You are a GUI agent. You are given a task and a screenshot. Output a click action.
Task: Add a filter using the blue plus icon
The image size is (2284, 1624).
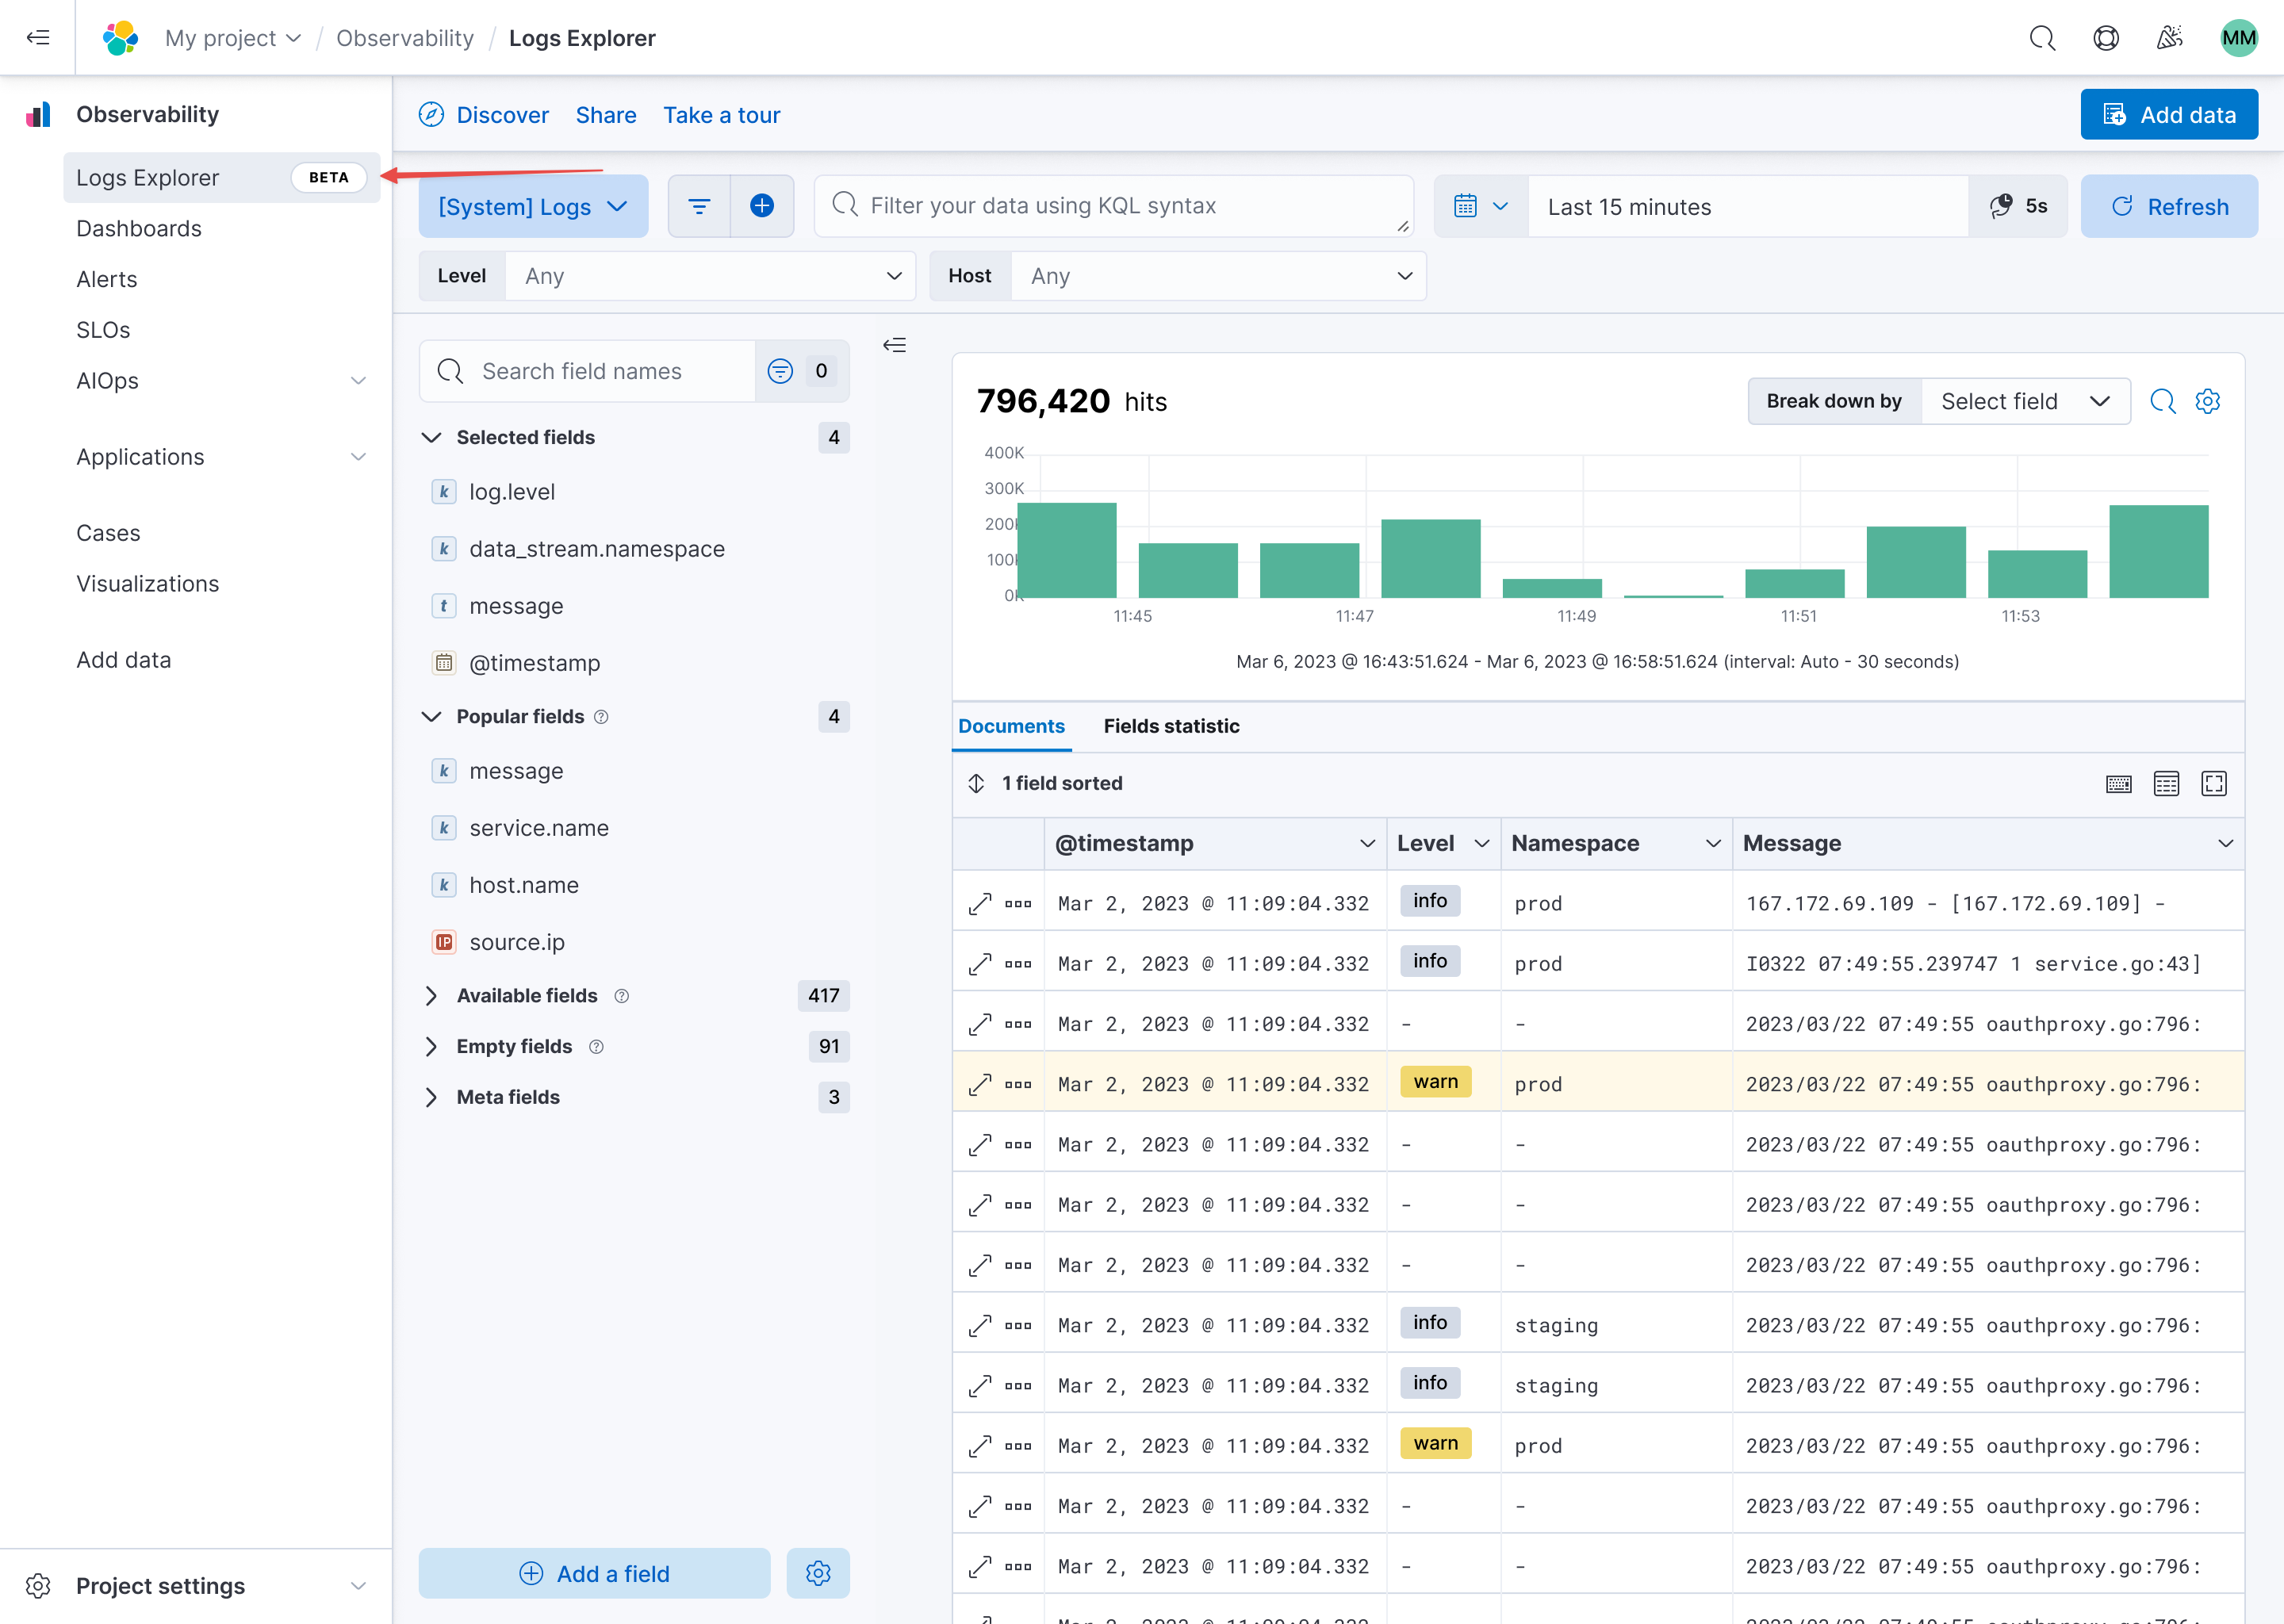(762, 206)
